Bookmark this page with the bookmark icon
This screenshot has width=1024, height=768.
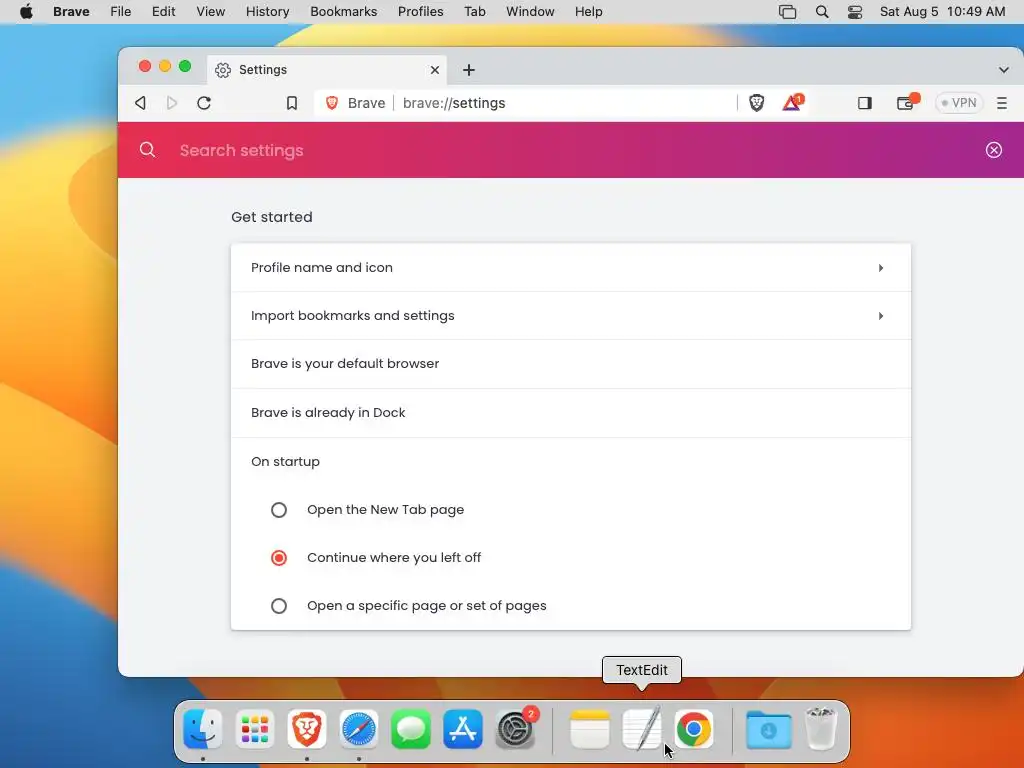click(x=292, y=103)
